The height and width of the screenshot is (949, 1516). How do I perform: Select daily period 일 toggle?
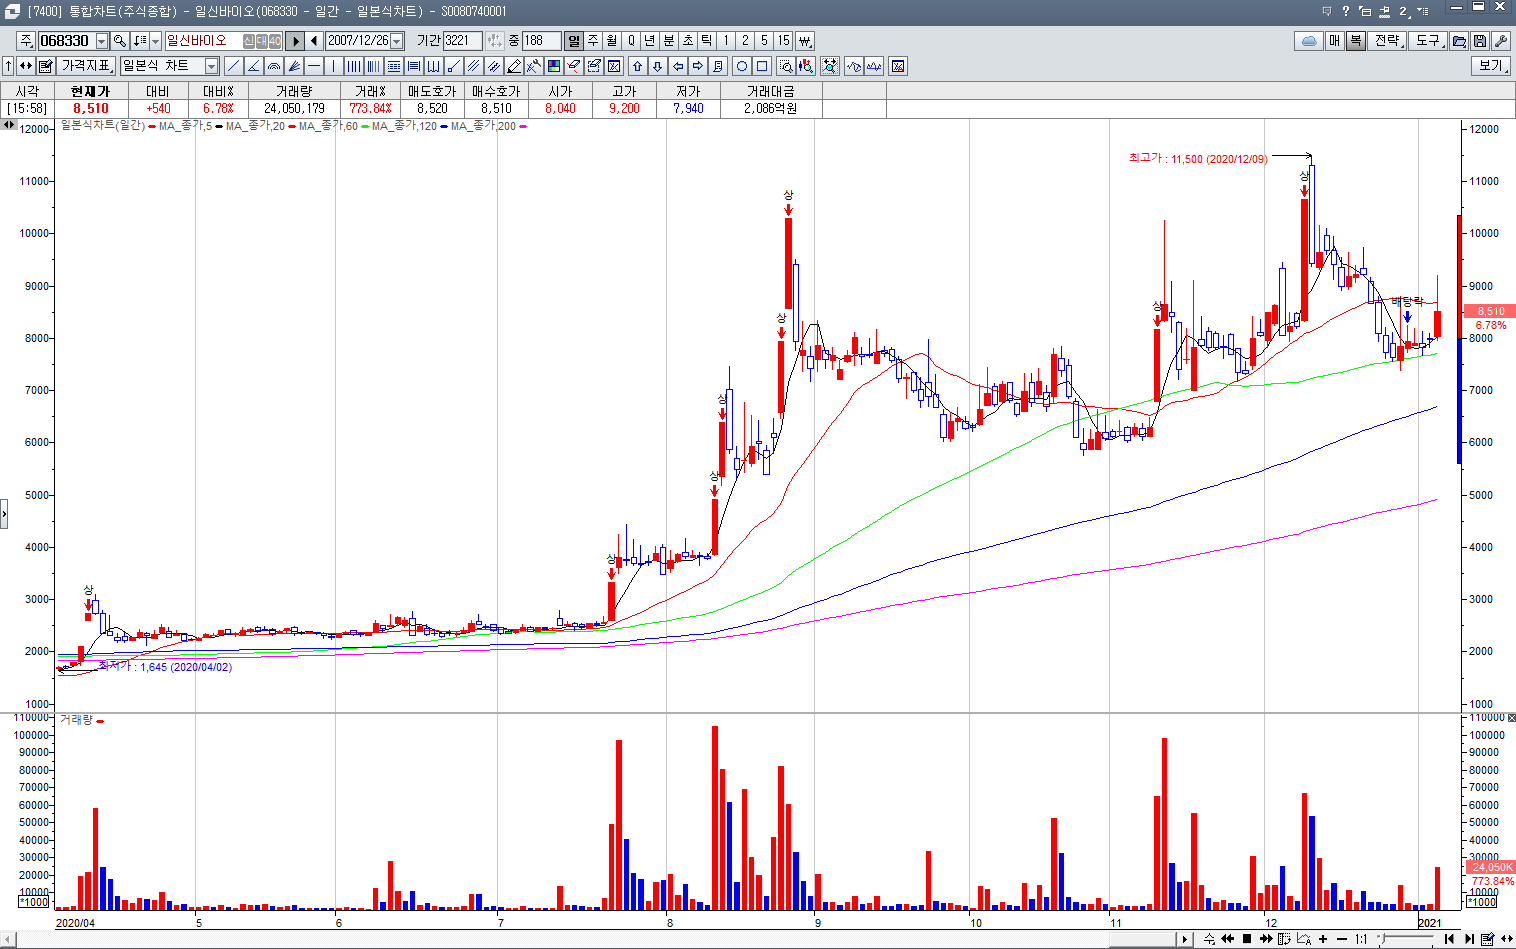[x=574, y=41]
